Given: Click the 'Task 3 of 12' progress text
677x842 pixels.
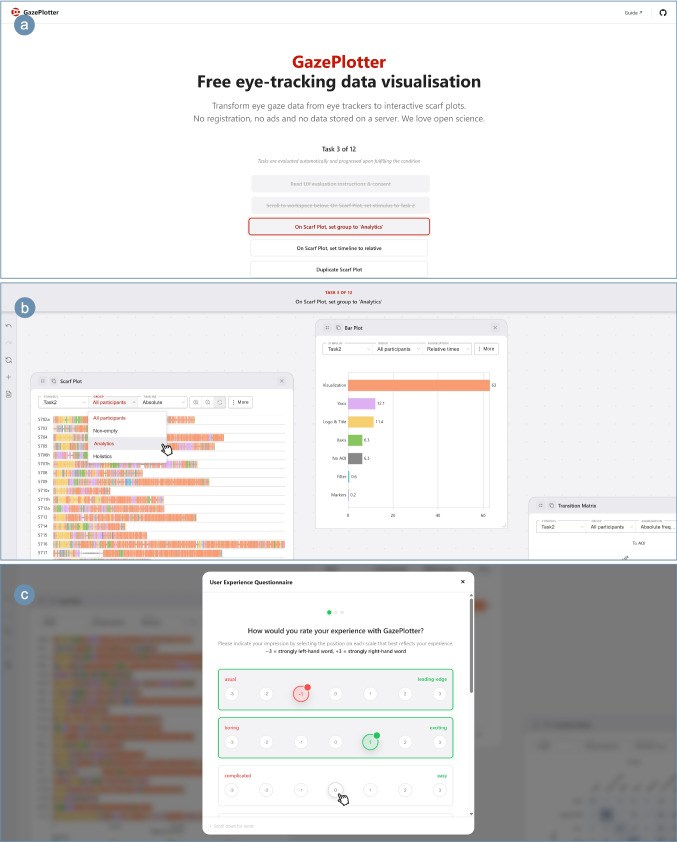Looking at the screenshot, I should point(339,149).
